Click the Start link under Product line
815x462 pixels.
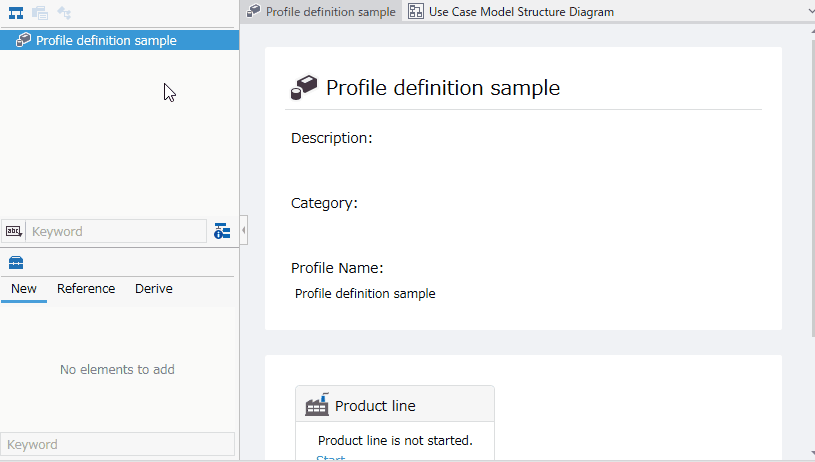331,458
